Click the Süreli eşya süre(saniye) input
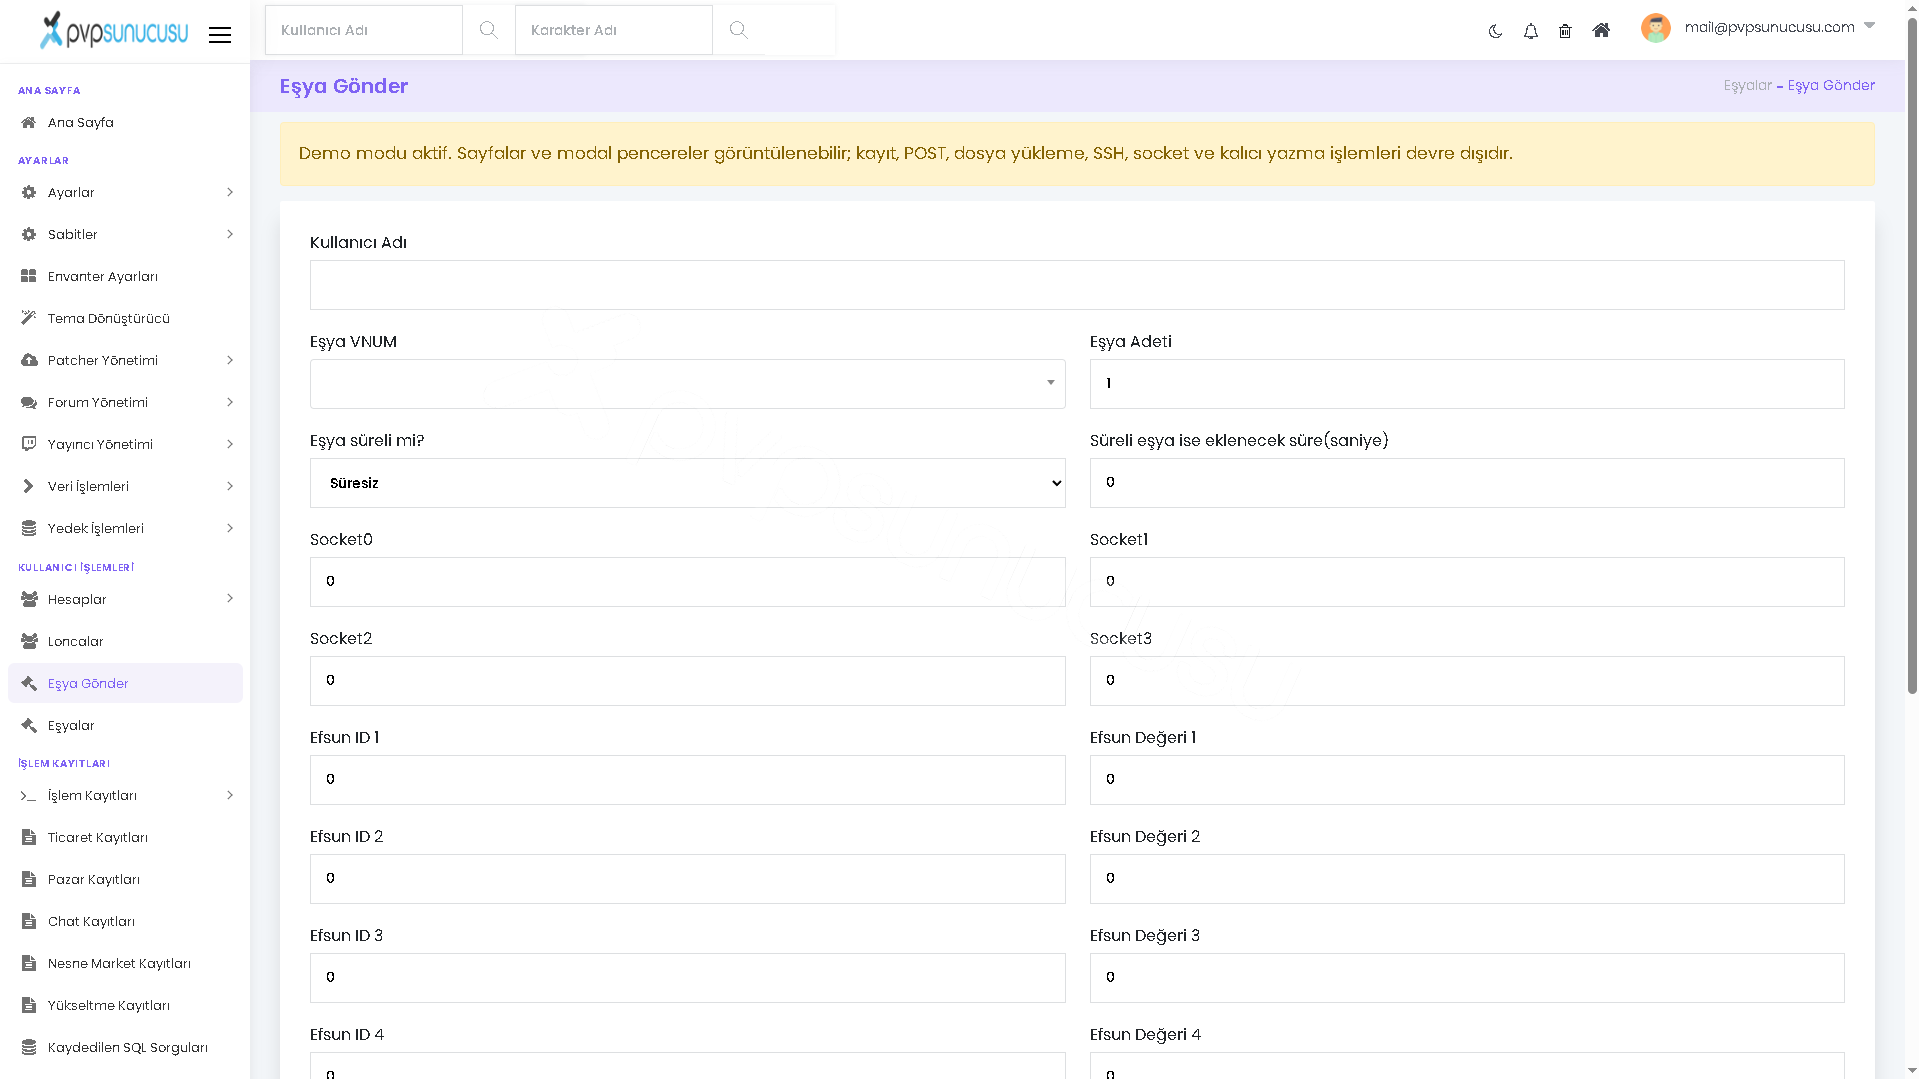 pos(1467,483)
